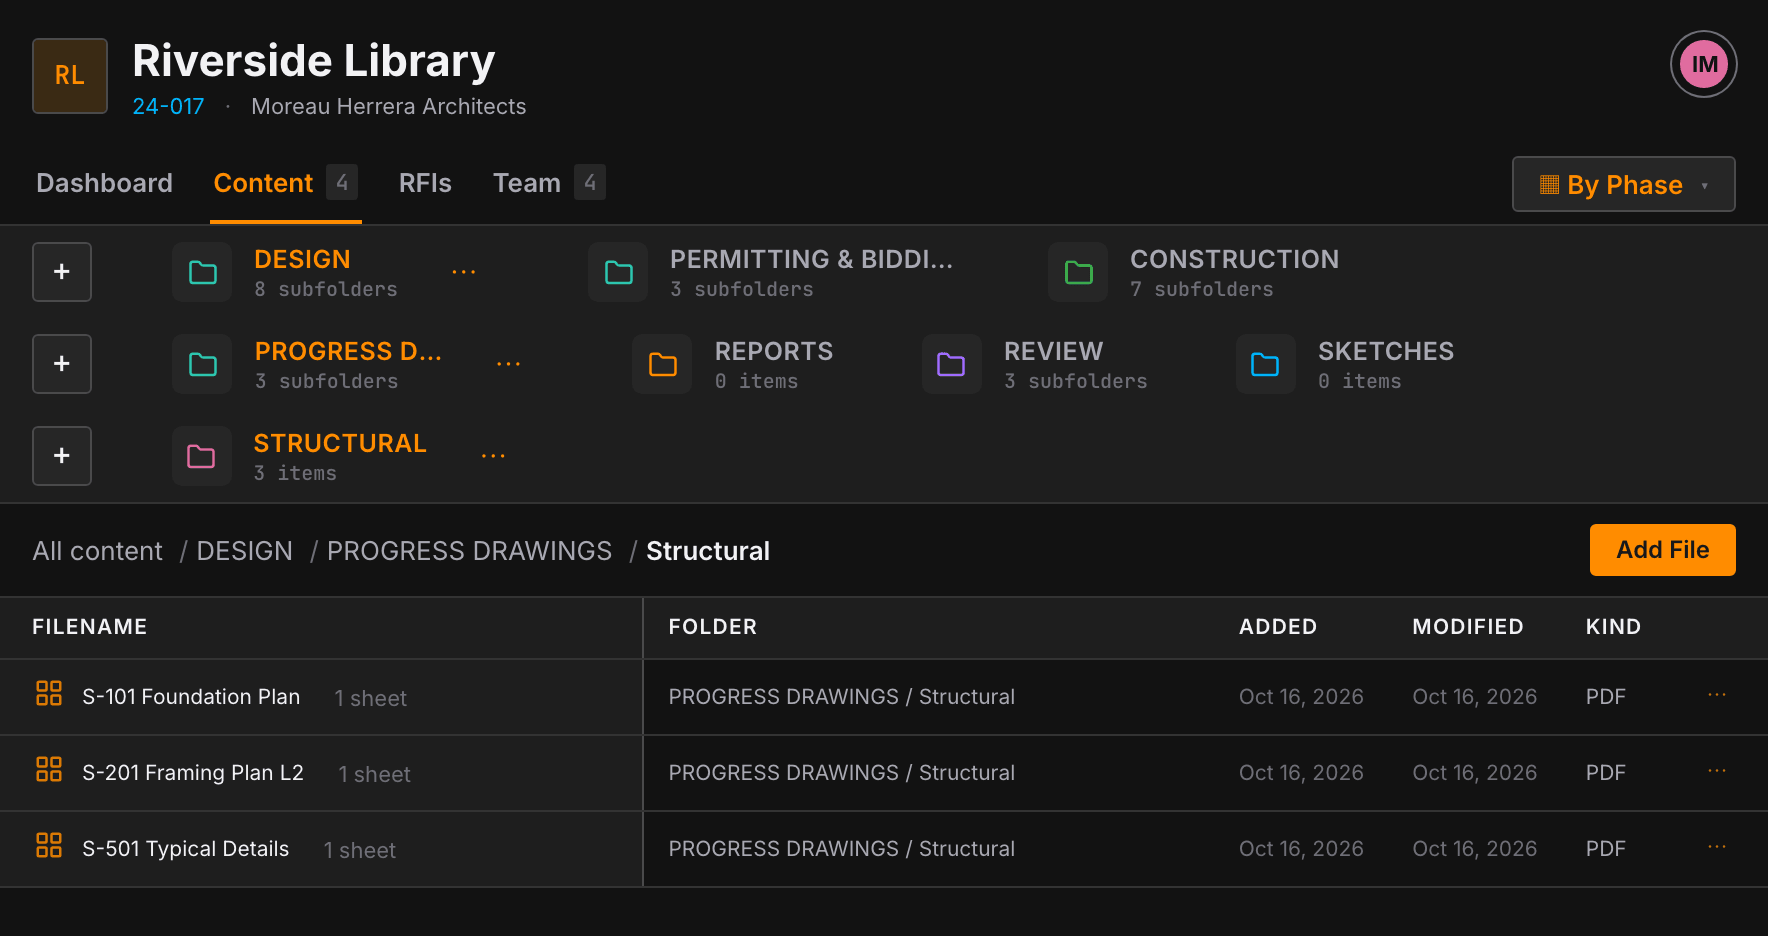Go to PROGRESS DRAWINGS breadcrumb link
This screenshot has width=1768, height=936.
click(x=469, y=551)
